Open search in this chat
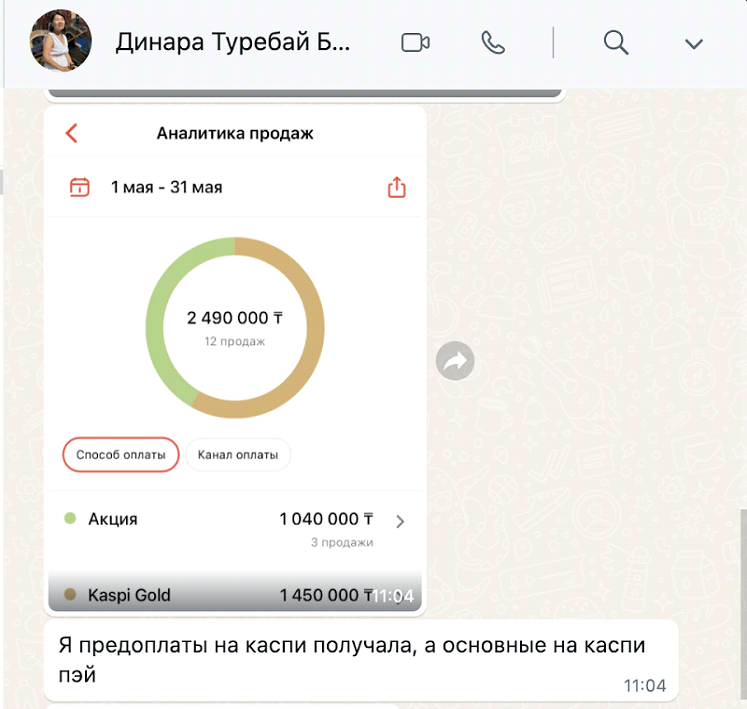Screen dimensions: 747x709 click(616, 42)
